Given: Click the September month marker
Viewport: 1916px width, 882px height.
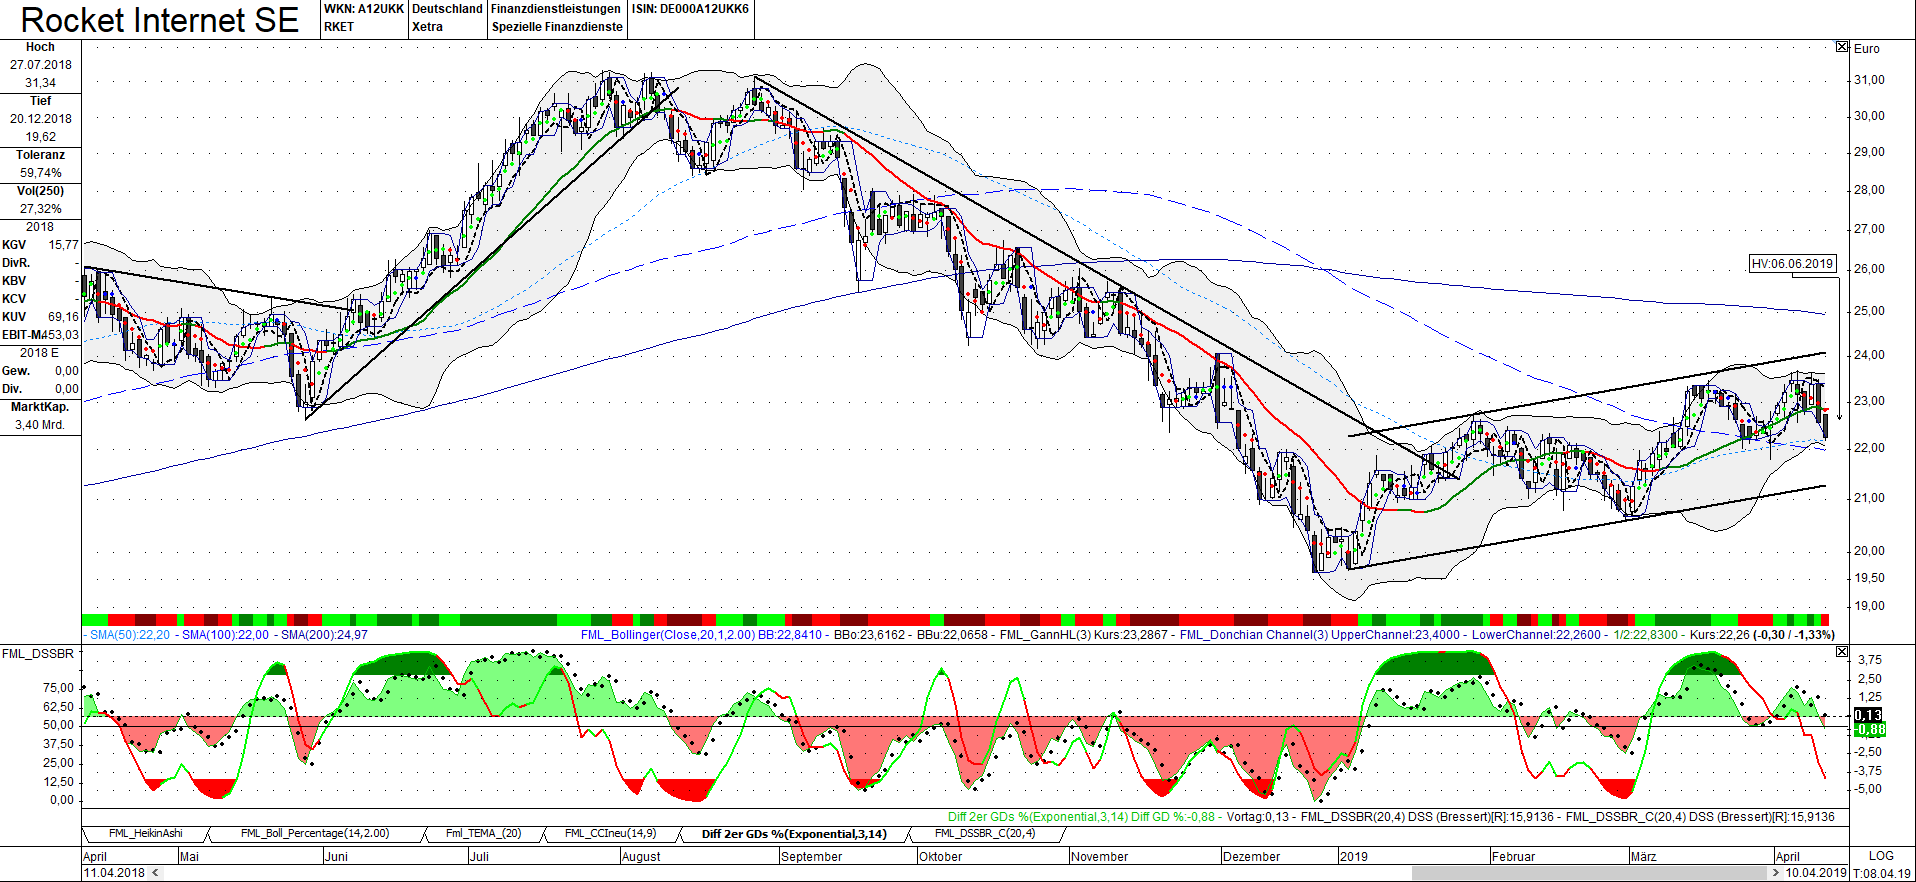Looking at the screenshot, I should pyautogui.click(x=812, y=856).
